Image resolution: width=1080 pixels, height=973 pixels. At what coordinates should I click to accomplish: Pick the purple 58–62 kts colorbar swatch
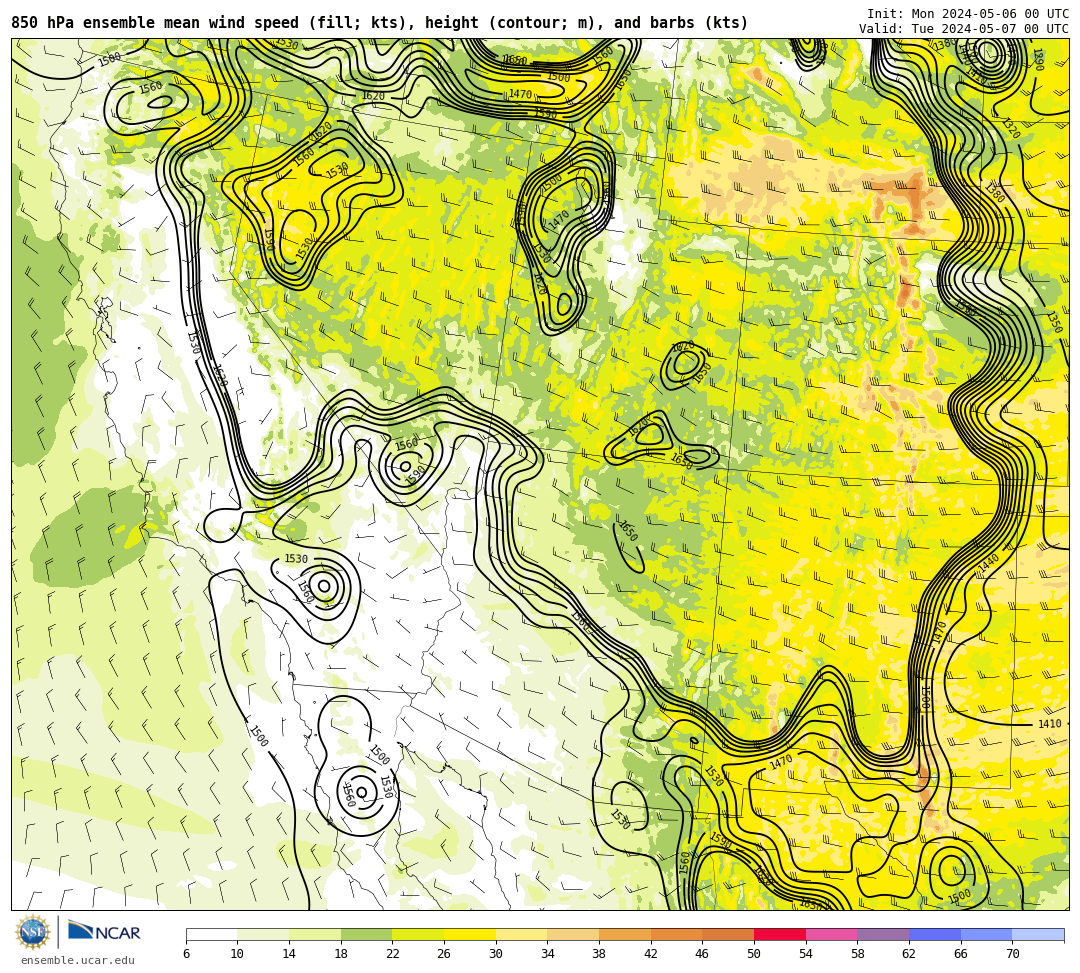click(x=883, y=934)
